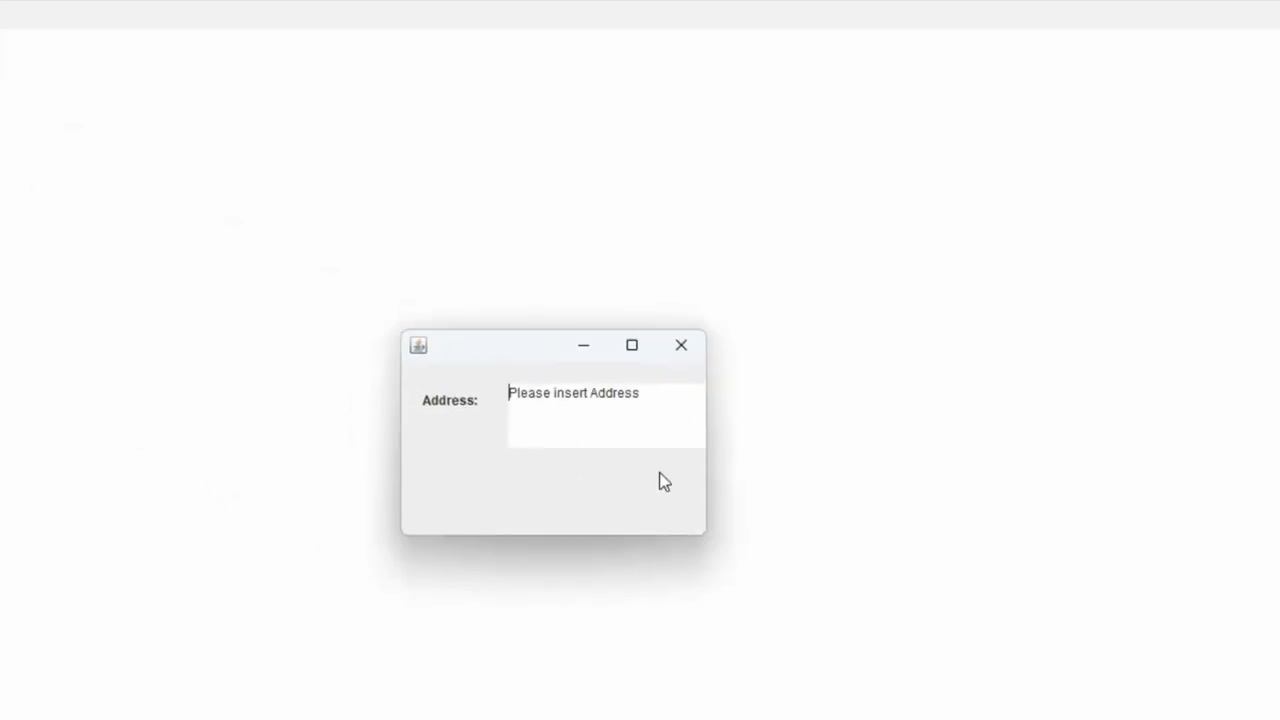
Task: Click the word 'insert' in the placeholder
Action: (x=570, y=393)
